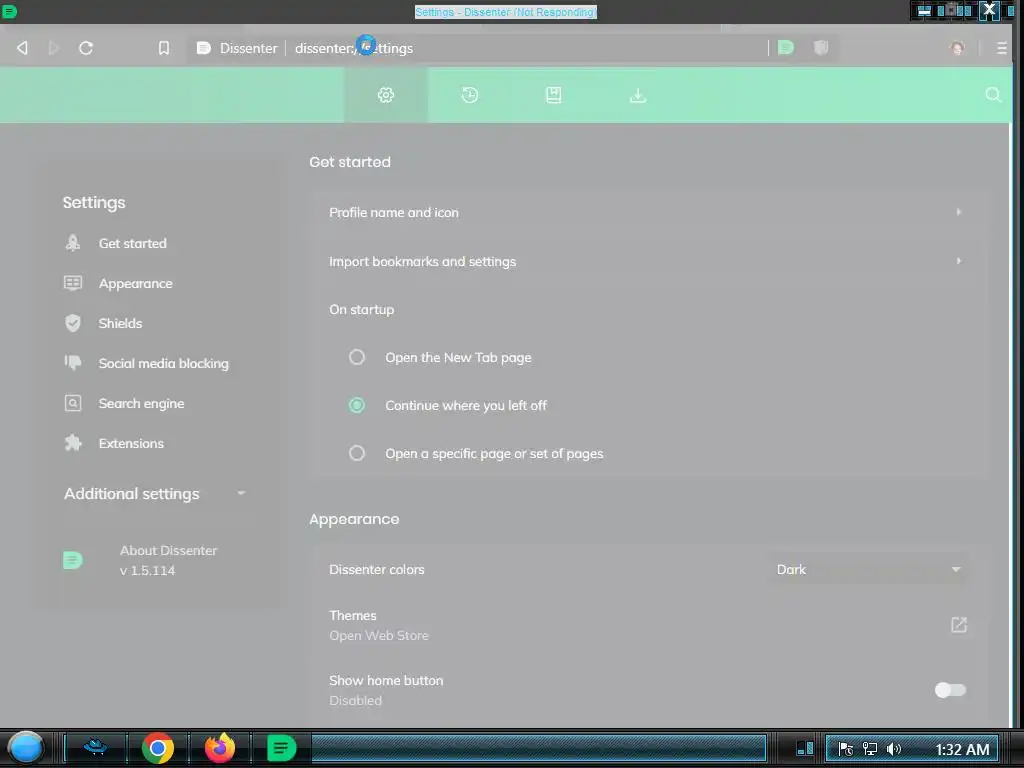Open Profile name and icon
The image size is (1024, 768).
point(647,212)
